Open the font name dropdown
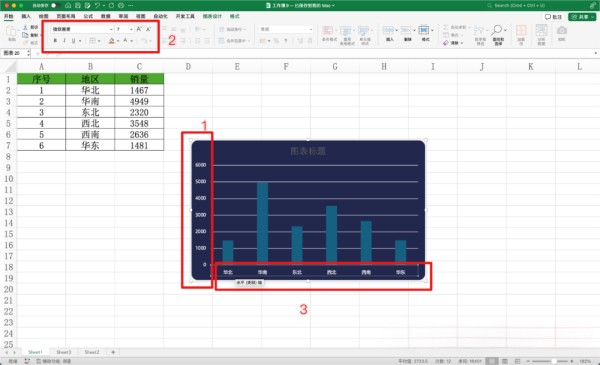The height and width of the screenshot is (365, 600). tap(82, 29)
